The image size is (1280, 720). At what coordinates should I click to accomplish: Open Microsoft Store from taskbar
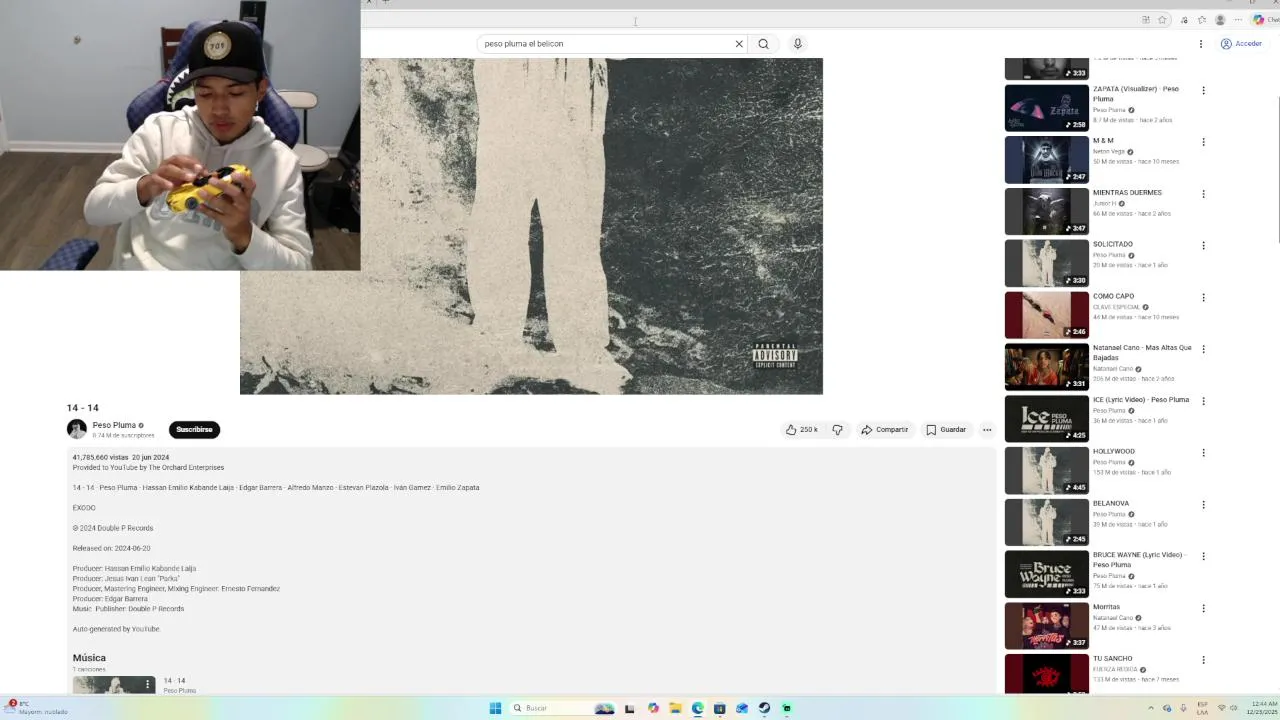(720, 708)
